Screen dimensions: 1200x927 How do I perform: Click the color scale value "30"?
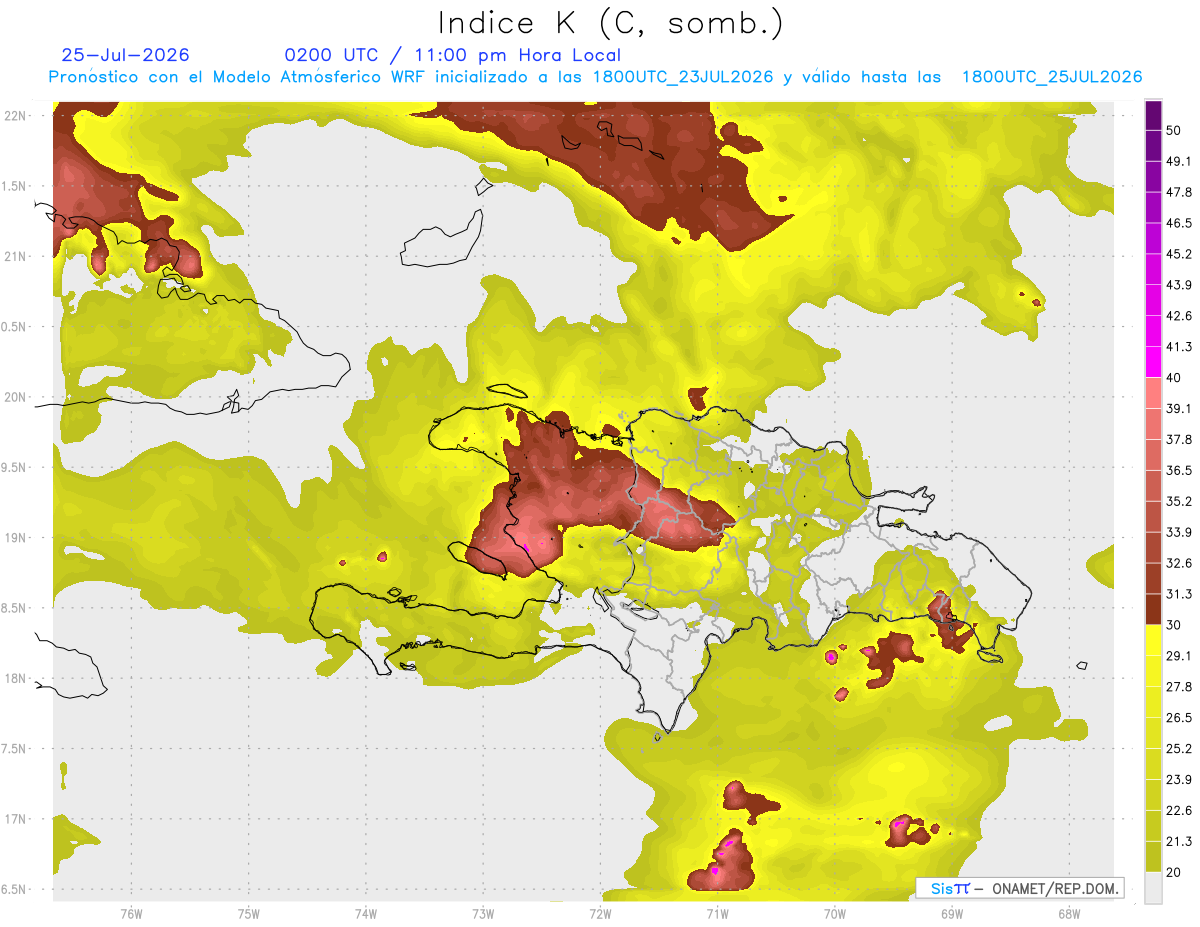coord(1174,625)
